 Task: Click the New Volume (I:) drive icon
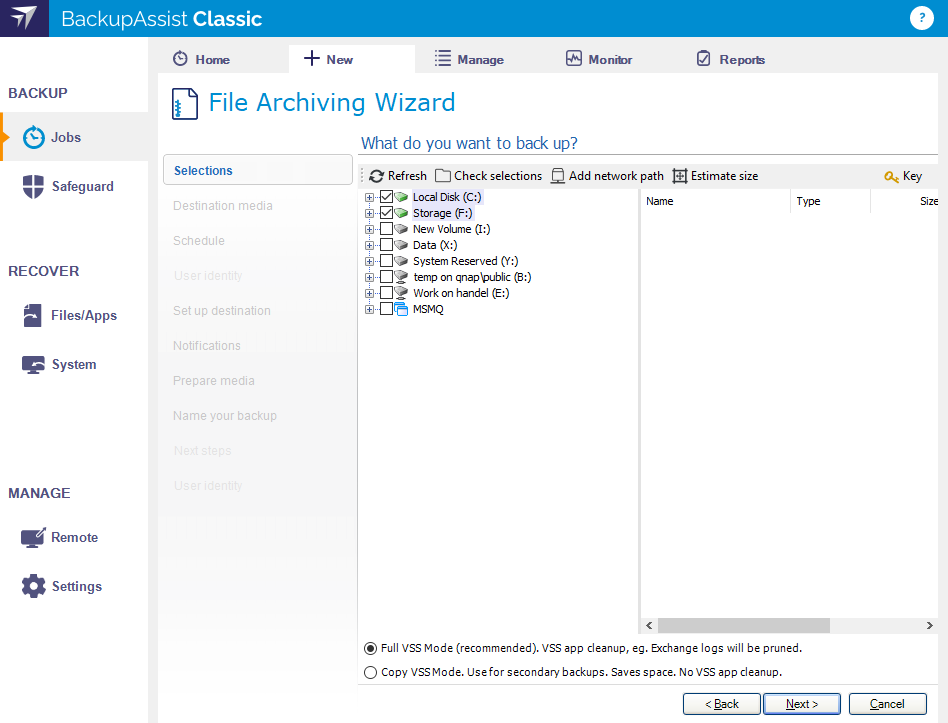[401, 229]
